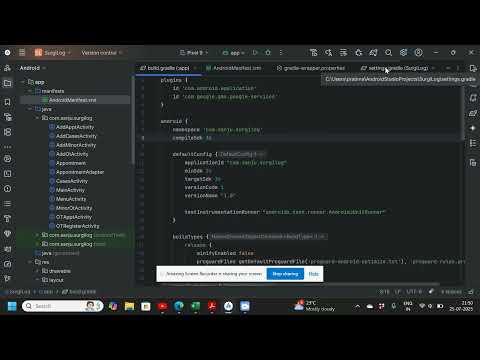Image resolution: width=480 pixels, height=360 pixels.
Task: Open the More tool windows ellipsis
Action: click(7, 147)
